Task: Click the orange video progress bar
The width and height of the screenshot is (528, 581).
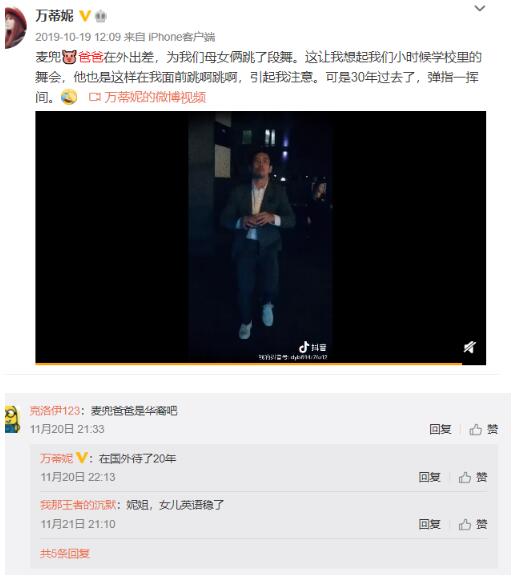Action: 248,364
